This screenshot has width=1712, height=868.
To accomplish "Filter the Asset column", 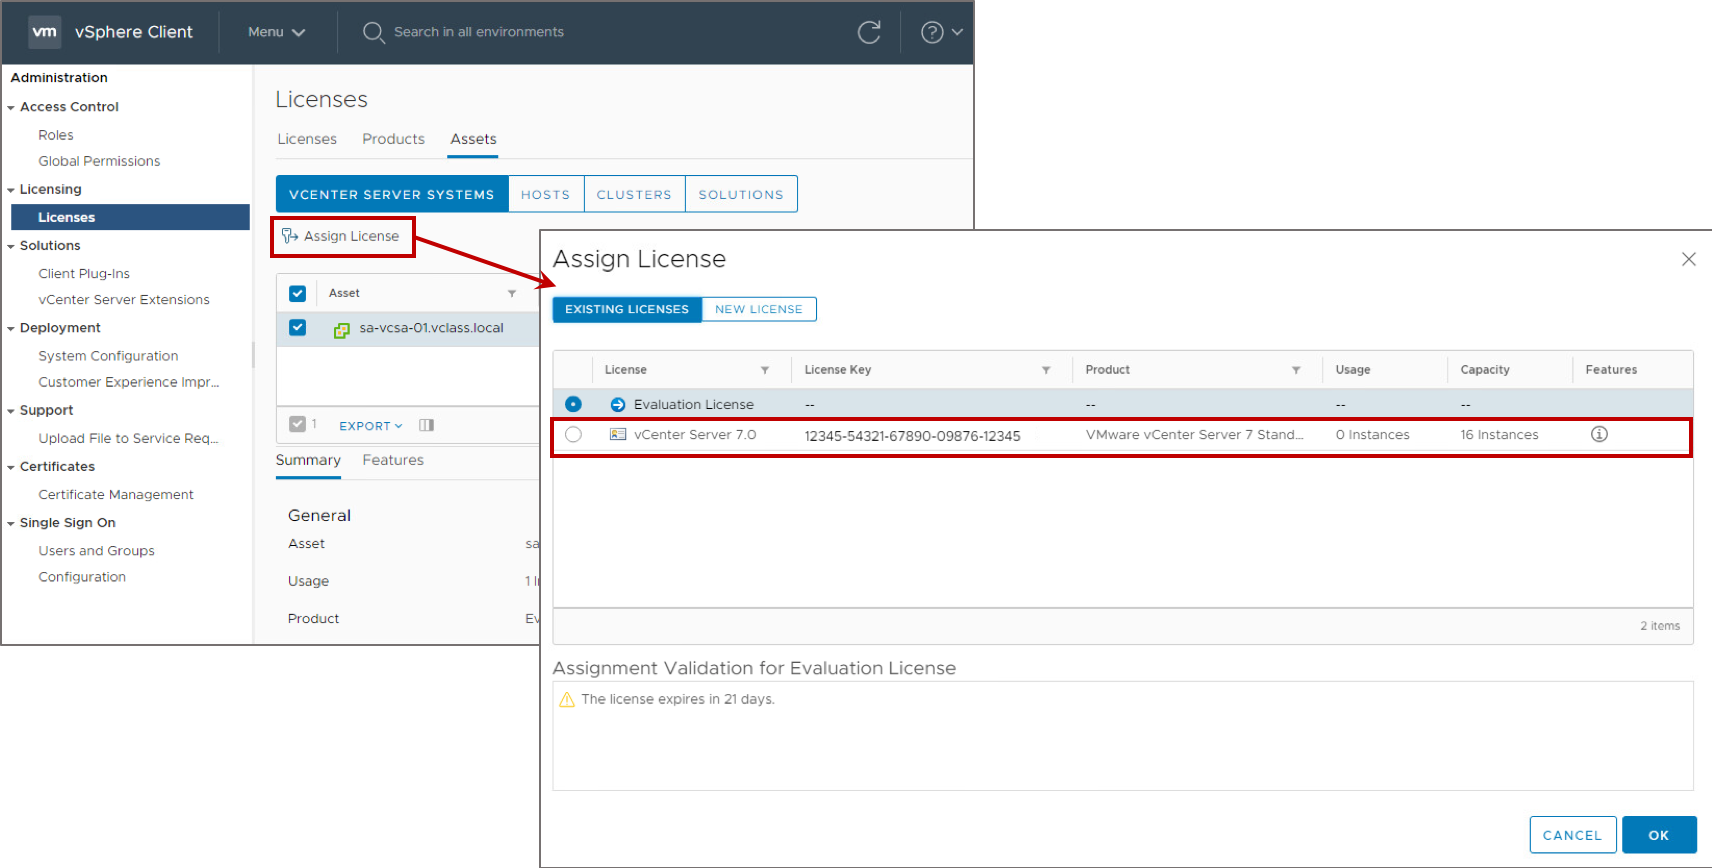I will click(512, 293).
